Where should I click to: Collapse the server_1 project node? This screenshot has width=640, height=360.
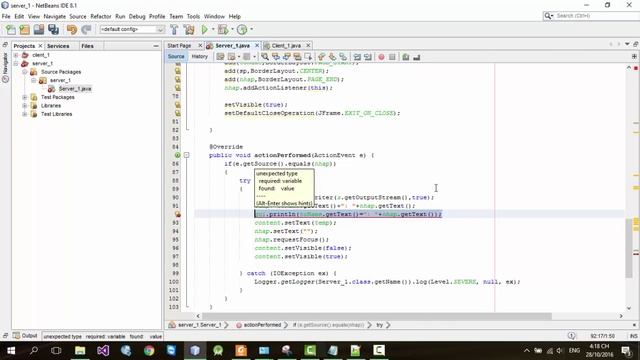pos(16,63)
